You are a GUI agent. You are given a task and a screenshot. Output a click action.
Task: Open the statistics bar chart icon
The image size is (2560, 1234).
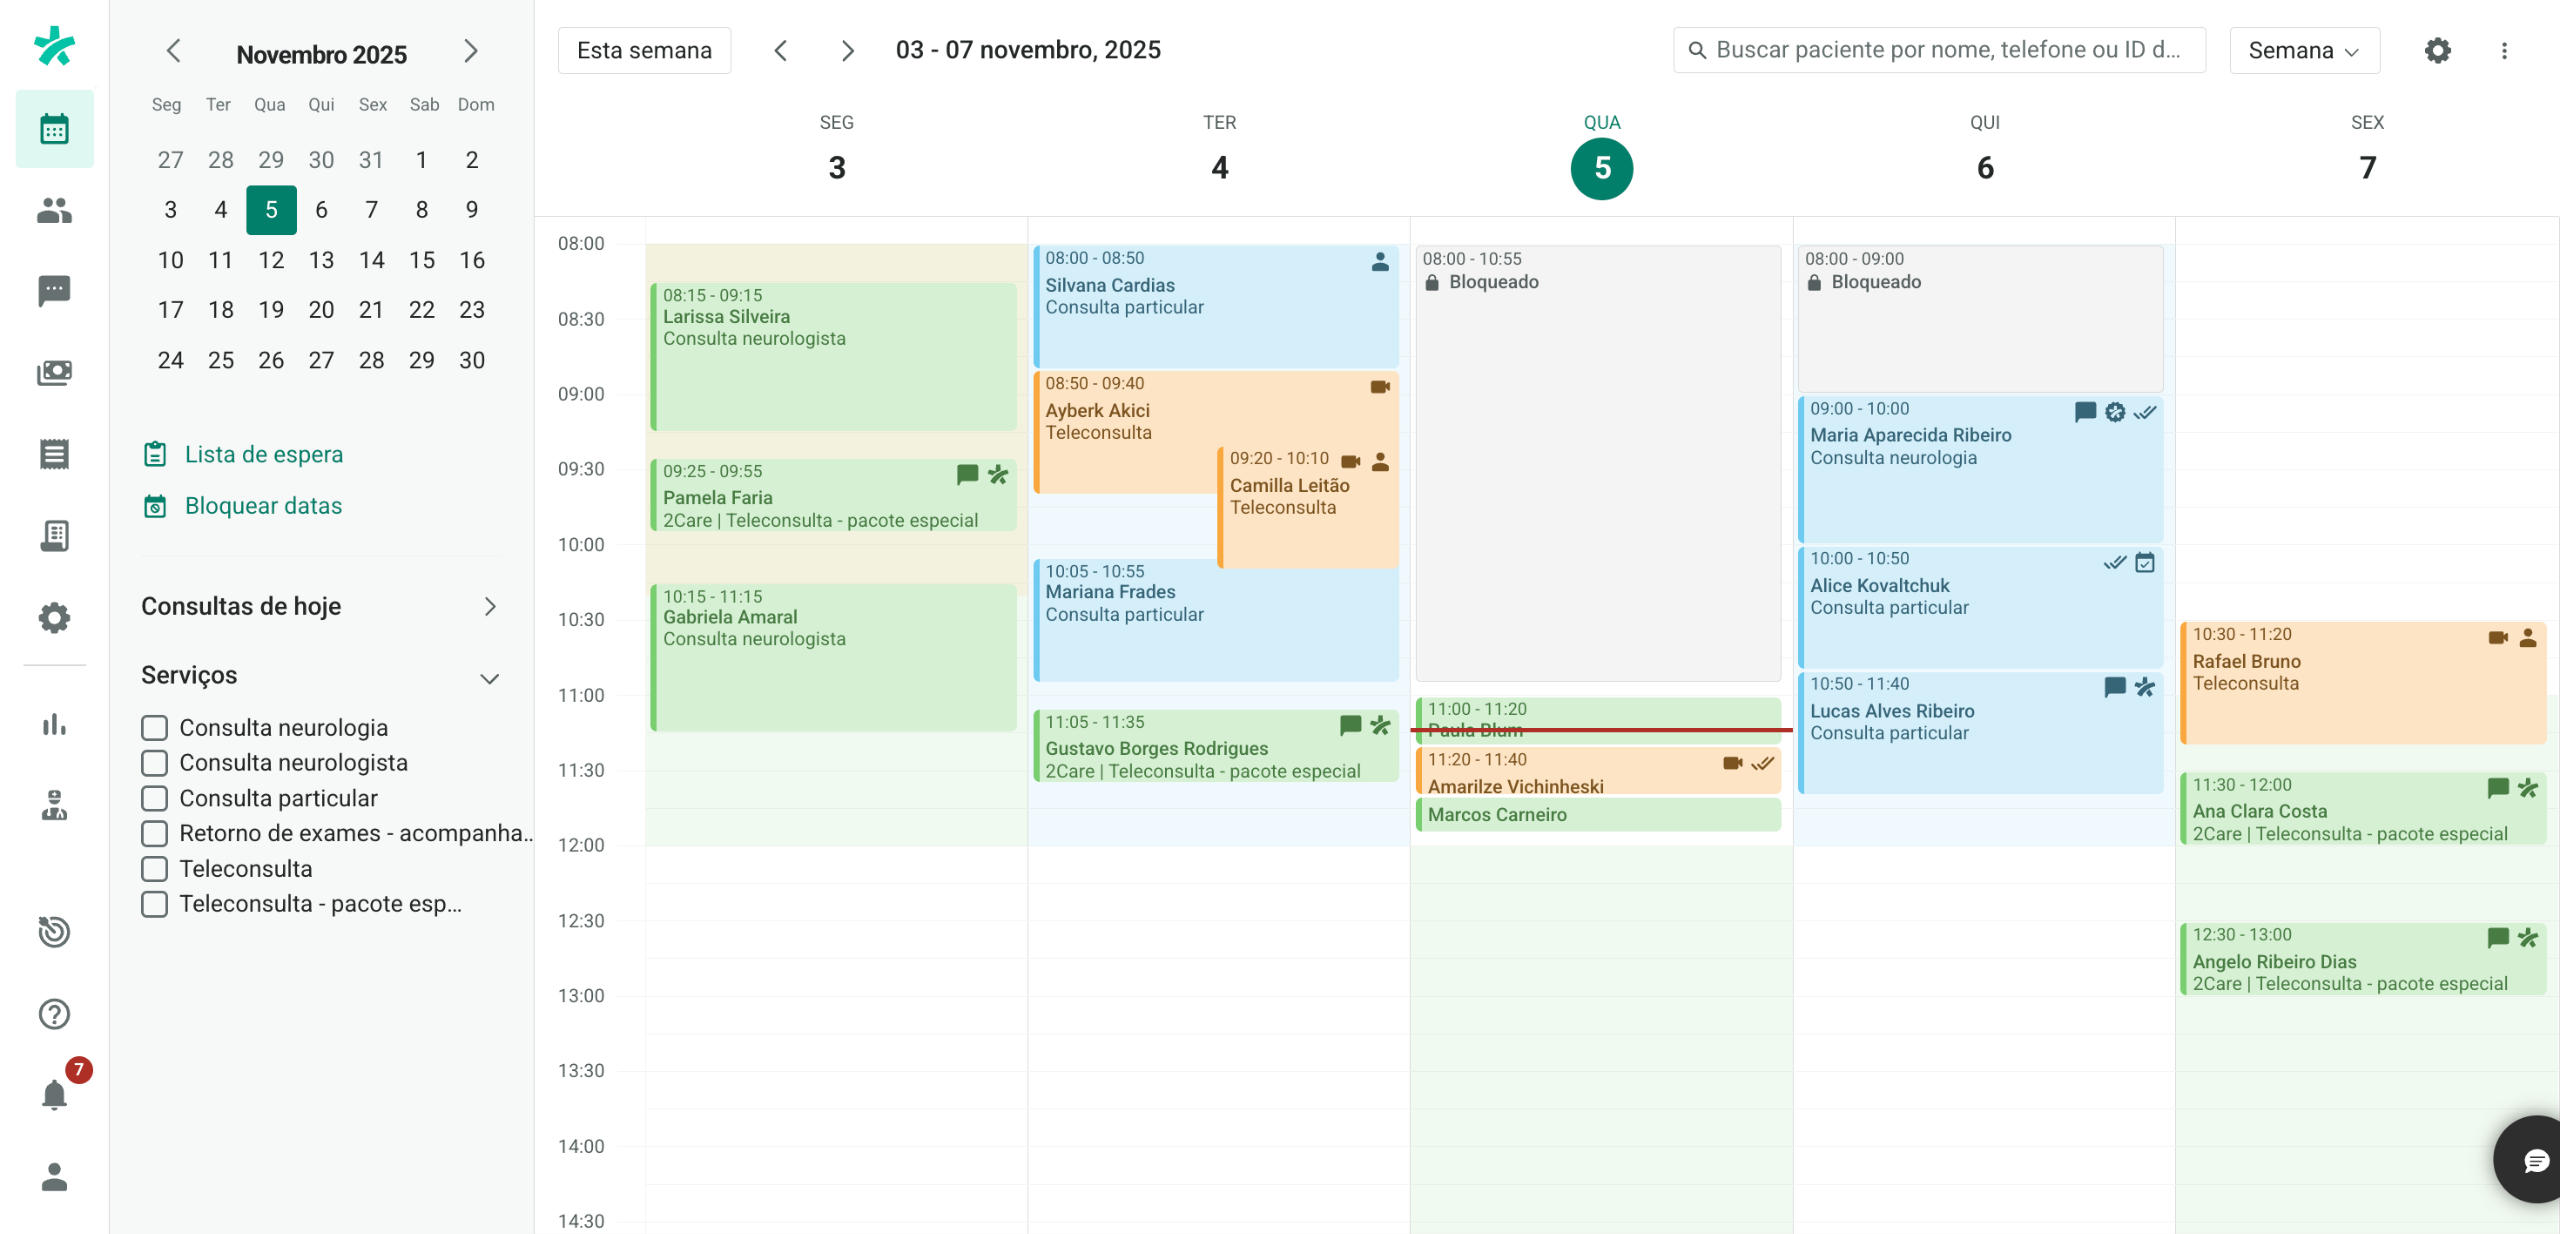[x=54, y=724]
